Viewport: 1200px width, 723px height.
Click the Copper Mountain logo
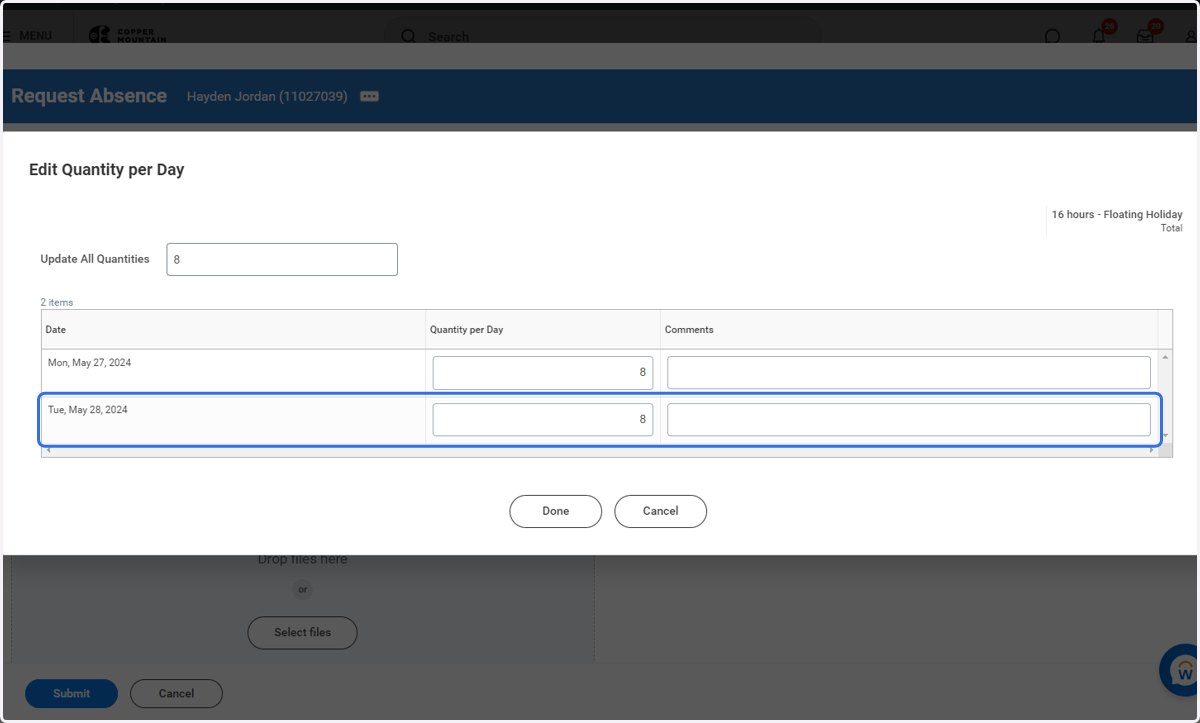[x=127, y=35]
